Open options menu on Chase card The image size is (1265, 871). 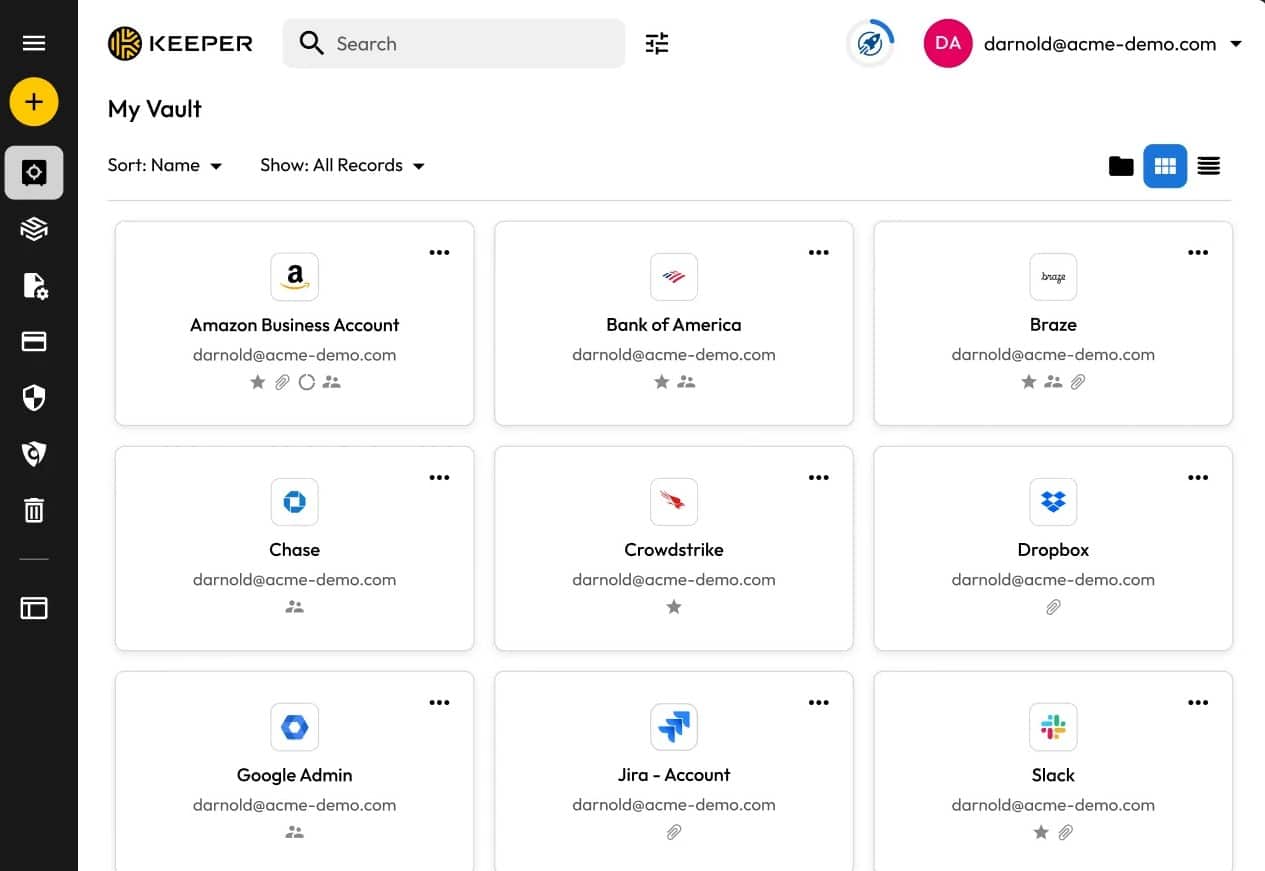(439, 477)
